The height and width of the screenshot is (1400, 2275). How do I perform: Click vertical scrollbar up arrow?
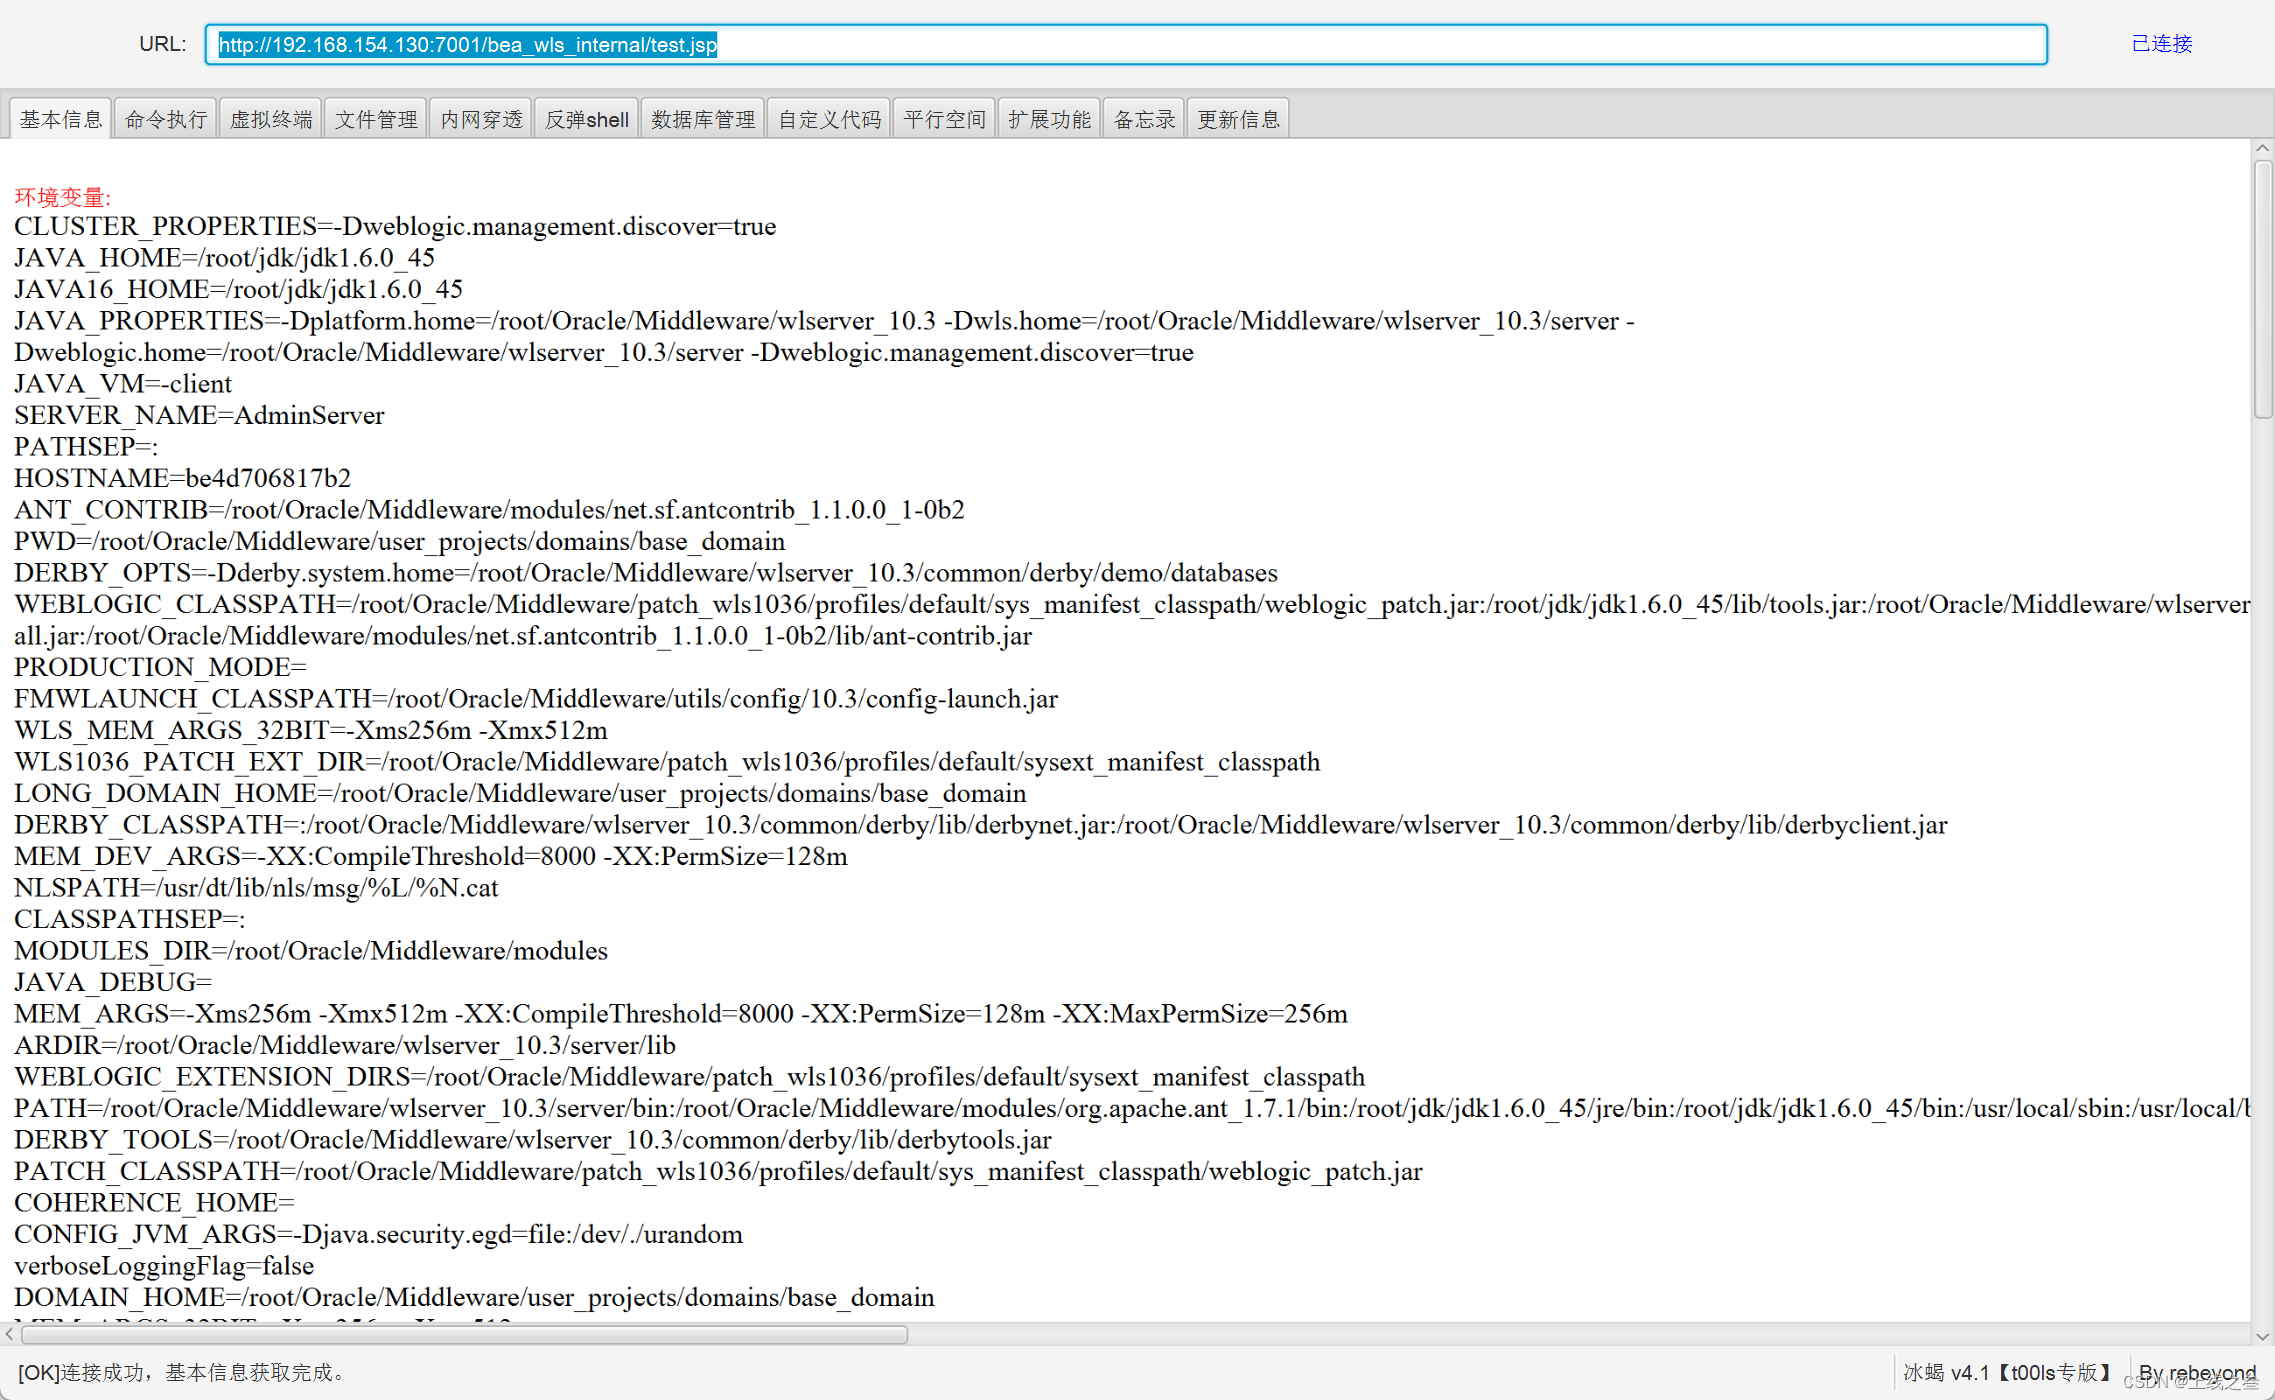2262,149
